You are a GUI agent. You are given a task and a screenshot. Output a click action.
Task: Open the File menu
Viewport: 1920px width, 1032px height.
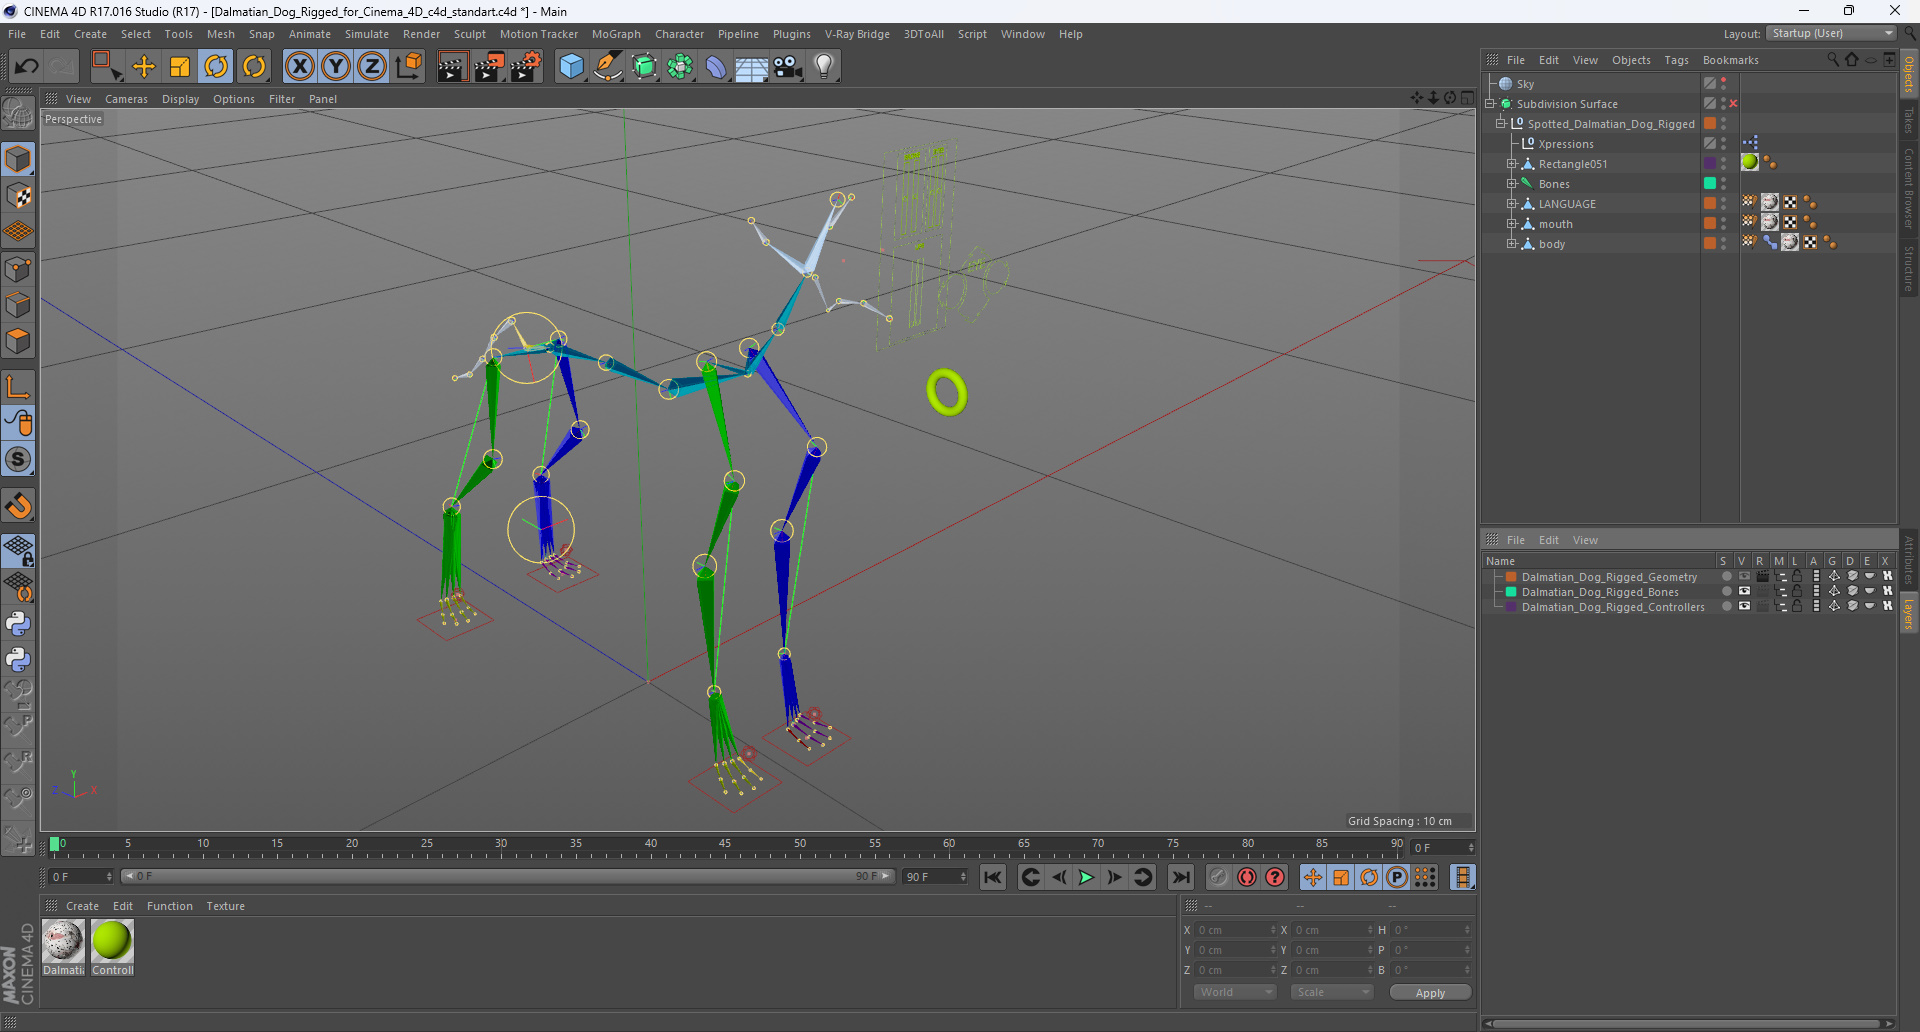pyautogui.click(x=17, y=34)
